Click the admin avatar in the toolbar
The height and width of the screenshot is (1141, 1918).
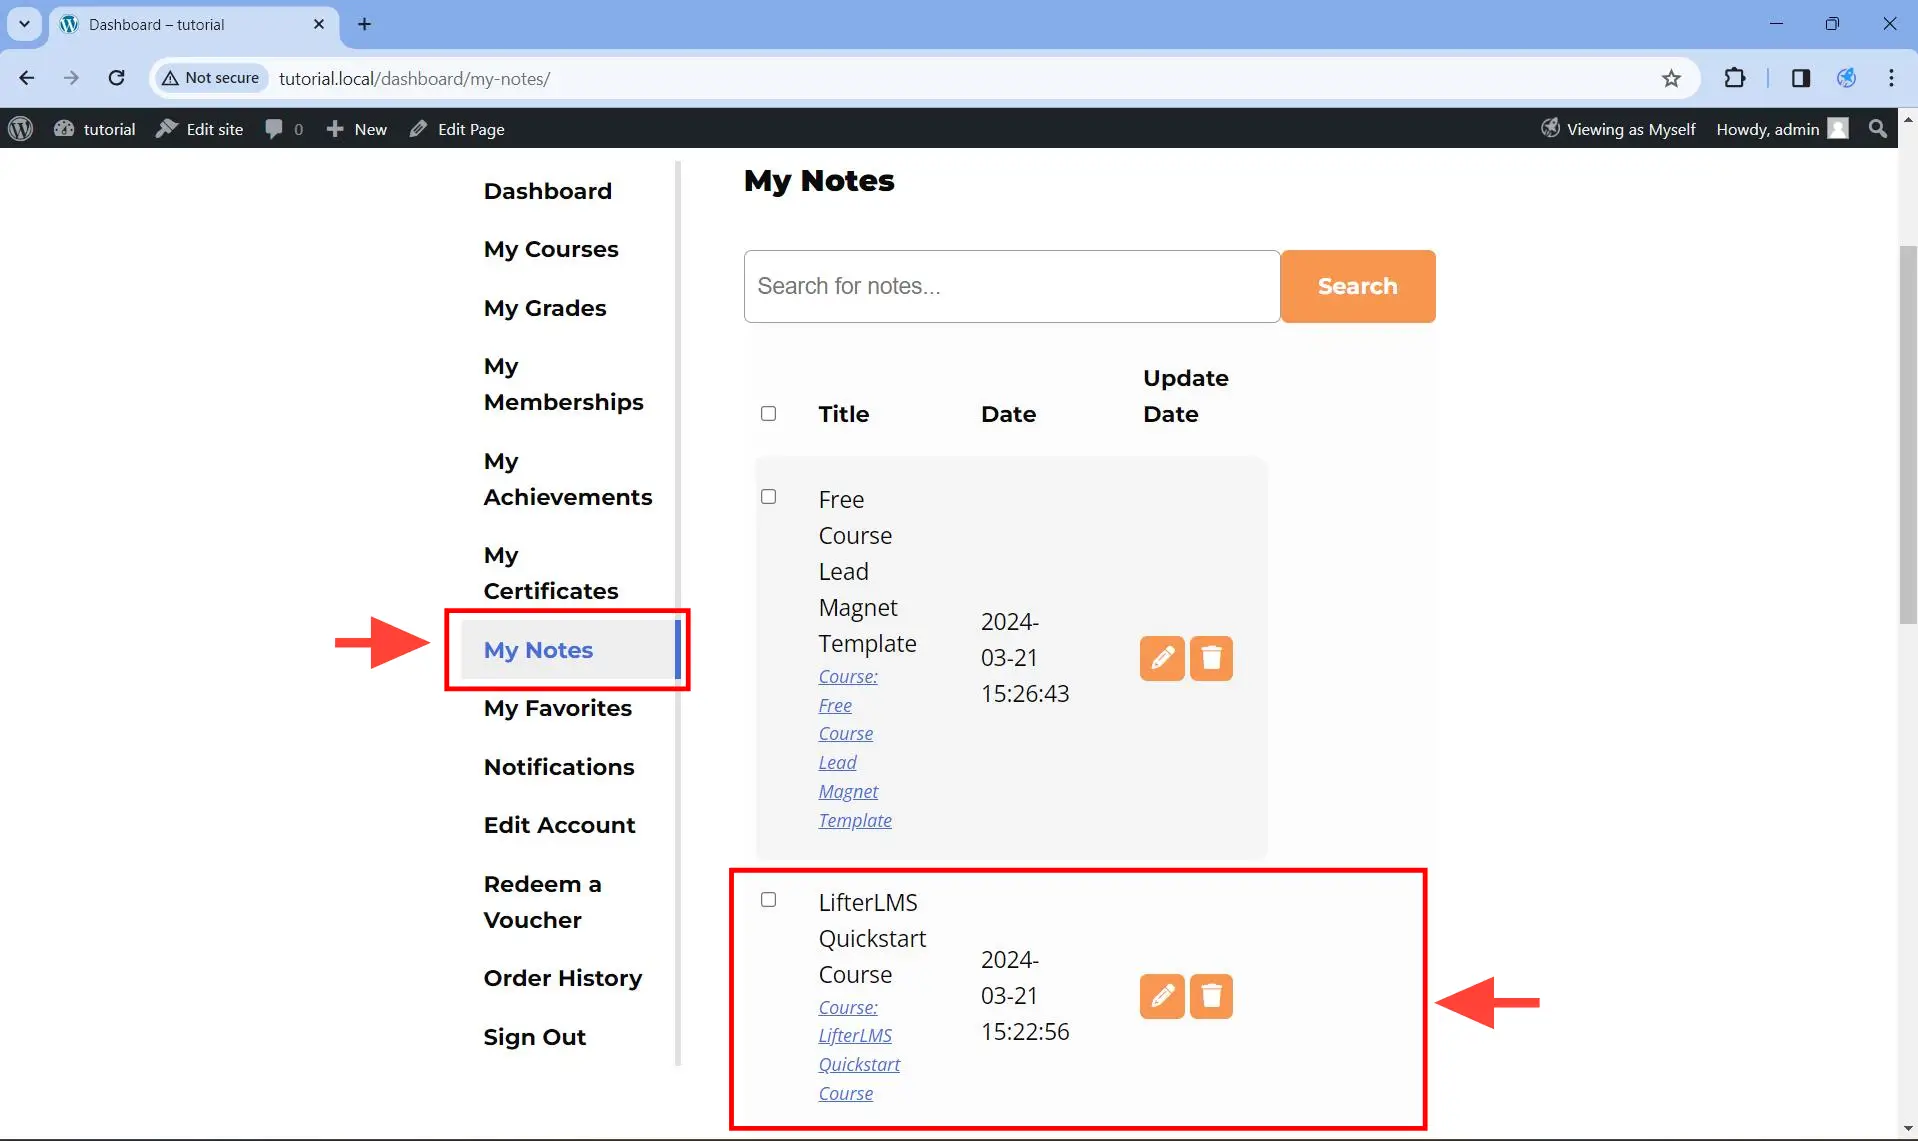(1838, 129)
